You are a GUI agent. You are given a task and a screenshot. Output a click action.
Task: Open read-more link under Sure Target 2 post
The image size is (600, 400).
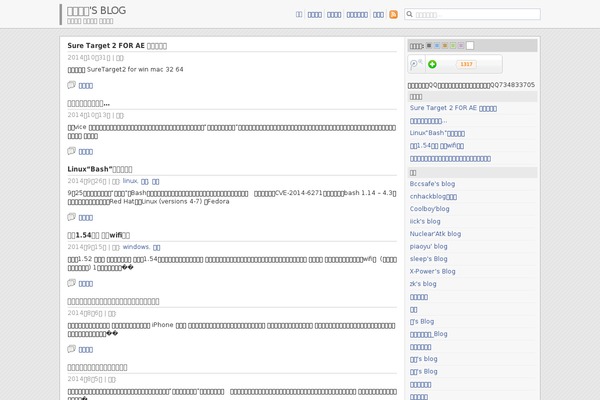(86, 86)
